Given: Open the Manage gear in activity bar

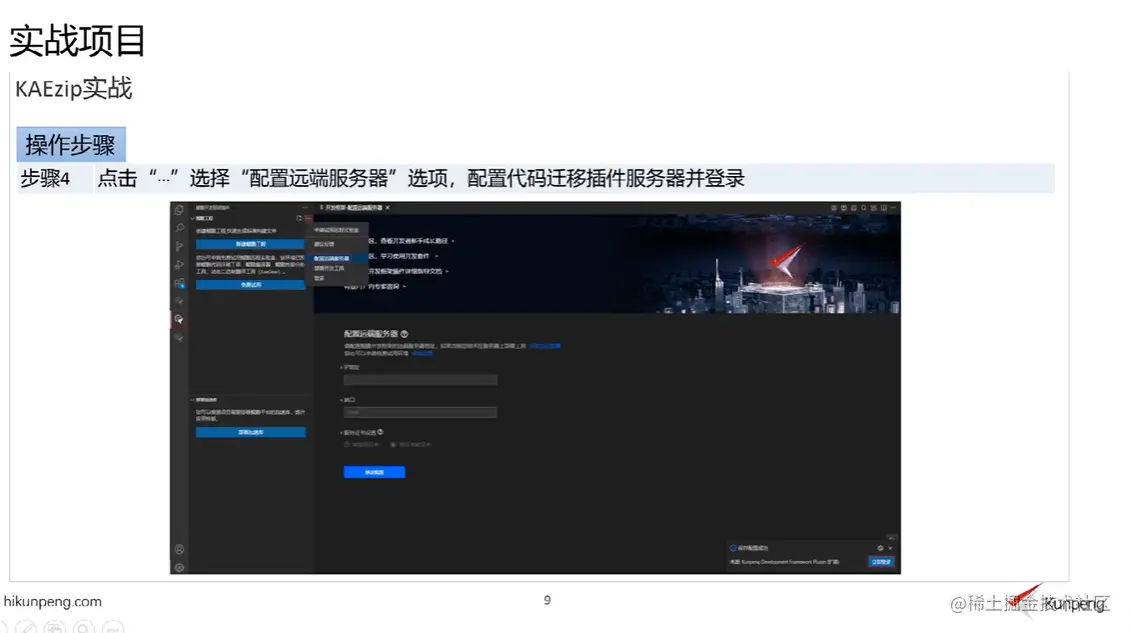Looking at the screenshot, I should 179,567.
